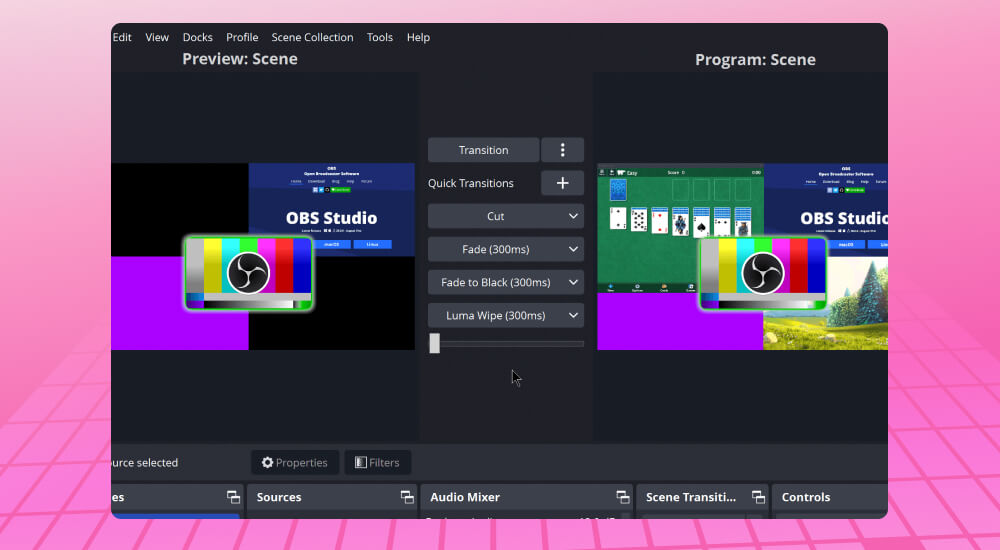Click the Quick Transitions label

(x=471, y=183)
